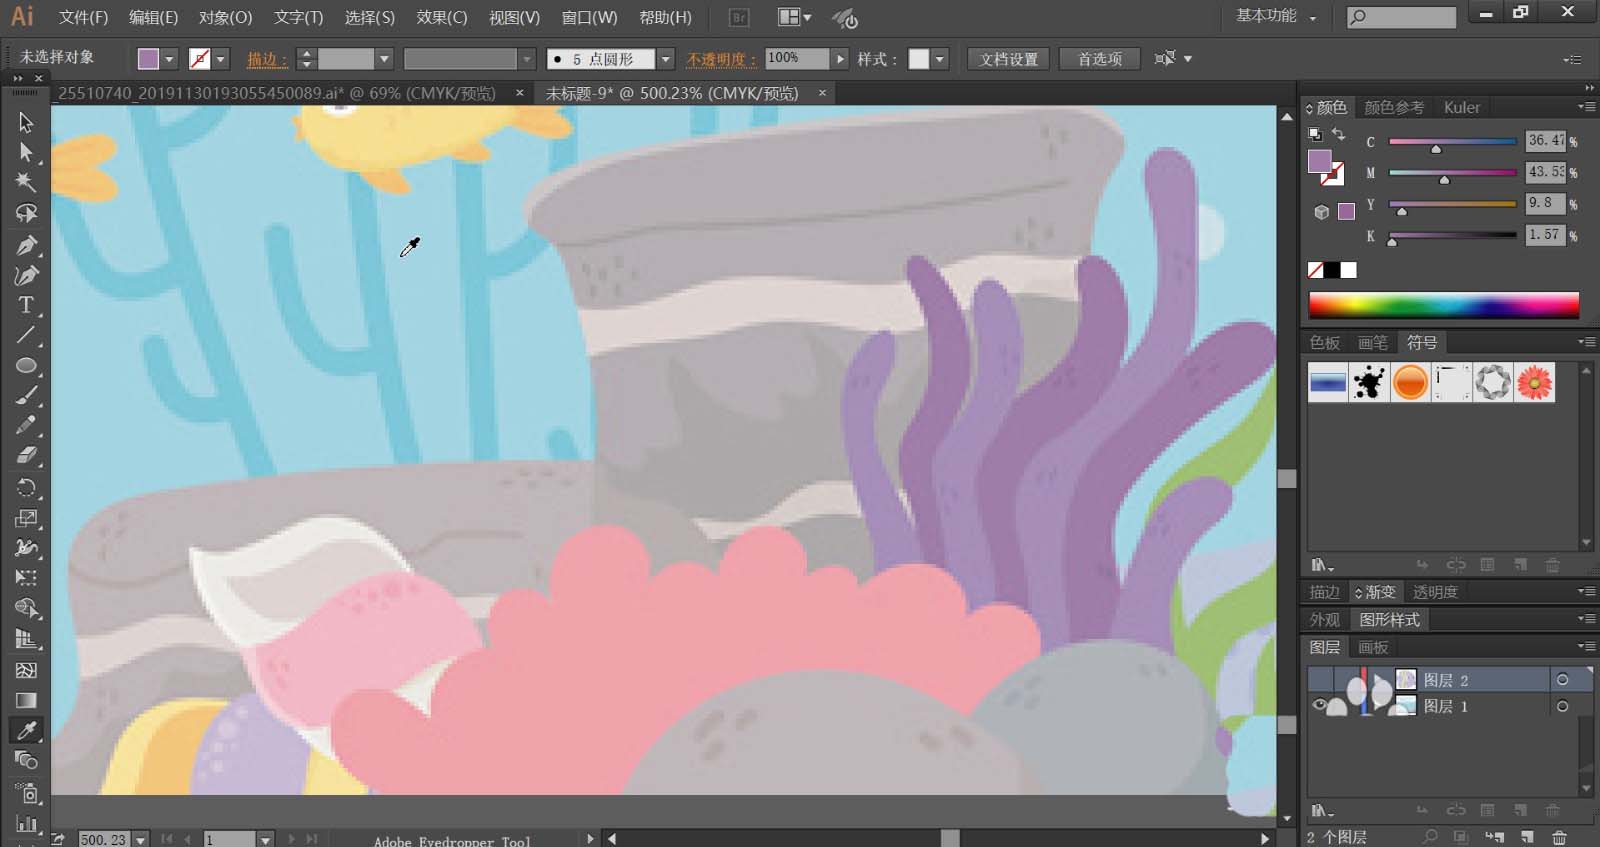Delete the selected layer with trash icon
1600x847 pixels.
coord(1559,837)
